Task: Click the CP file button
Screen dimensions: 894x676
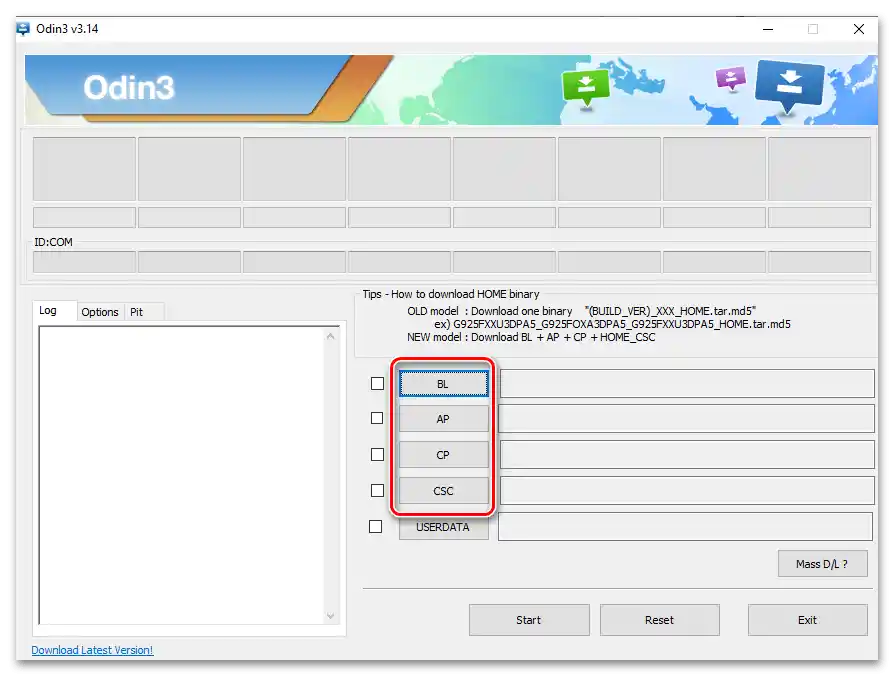Action: [x=444, y=455]
